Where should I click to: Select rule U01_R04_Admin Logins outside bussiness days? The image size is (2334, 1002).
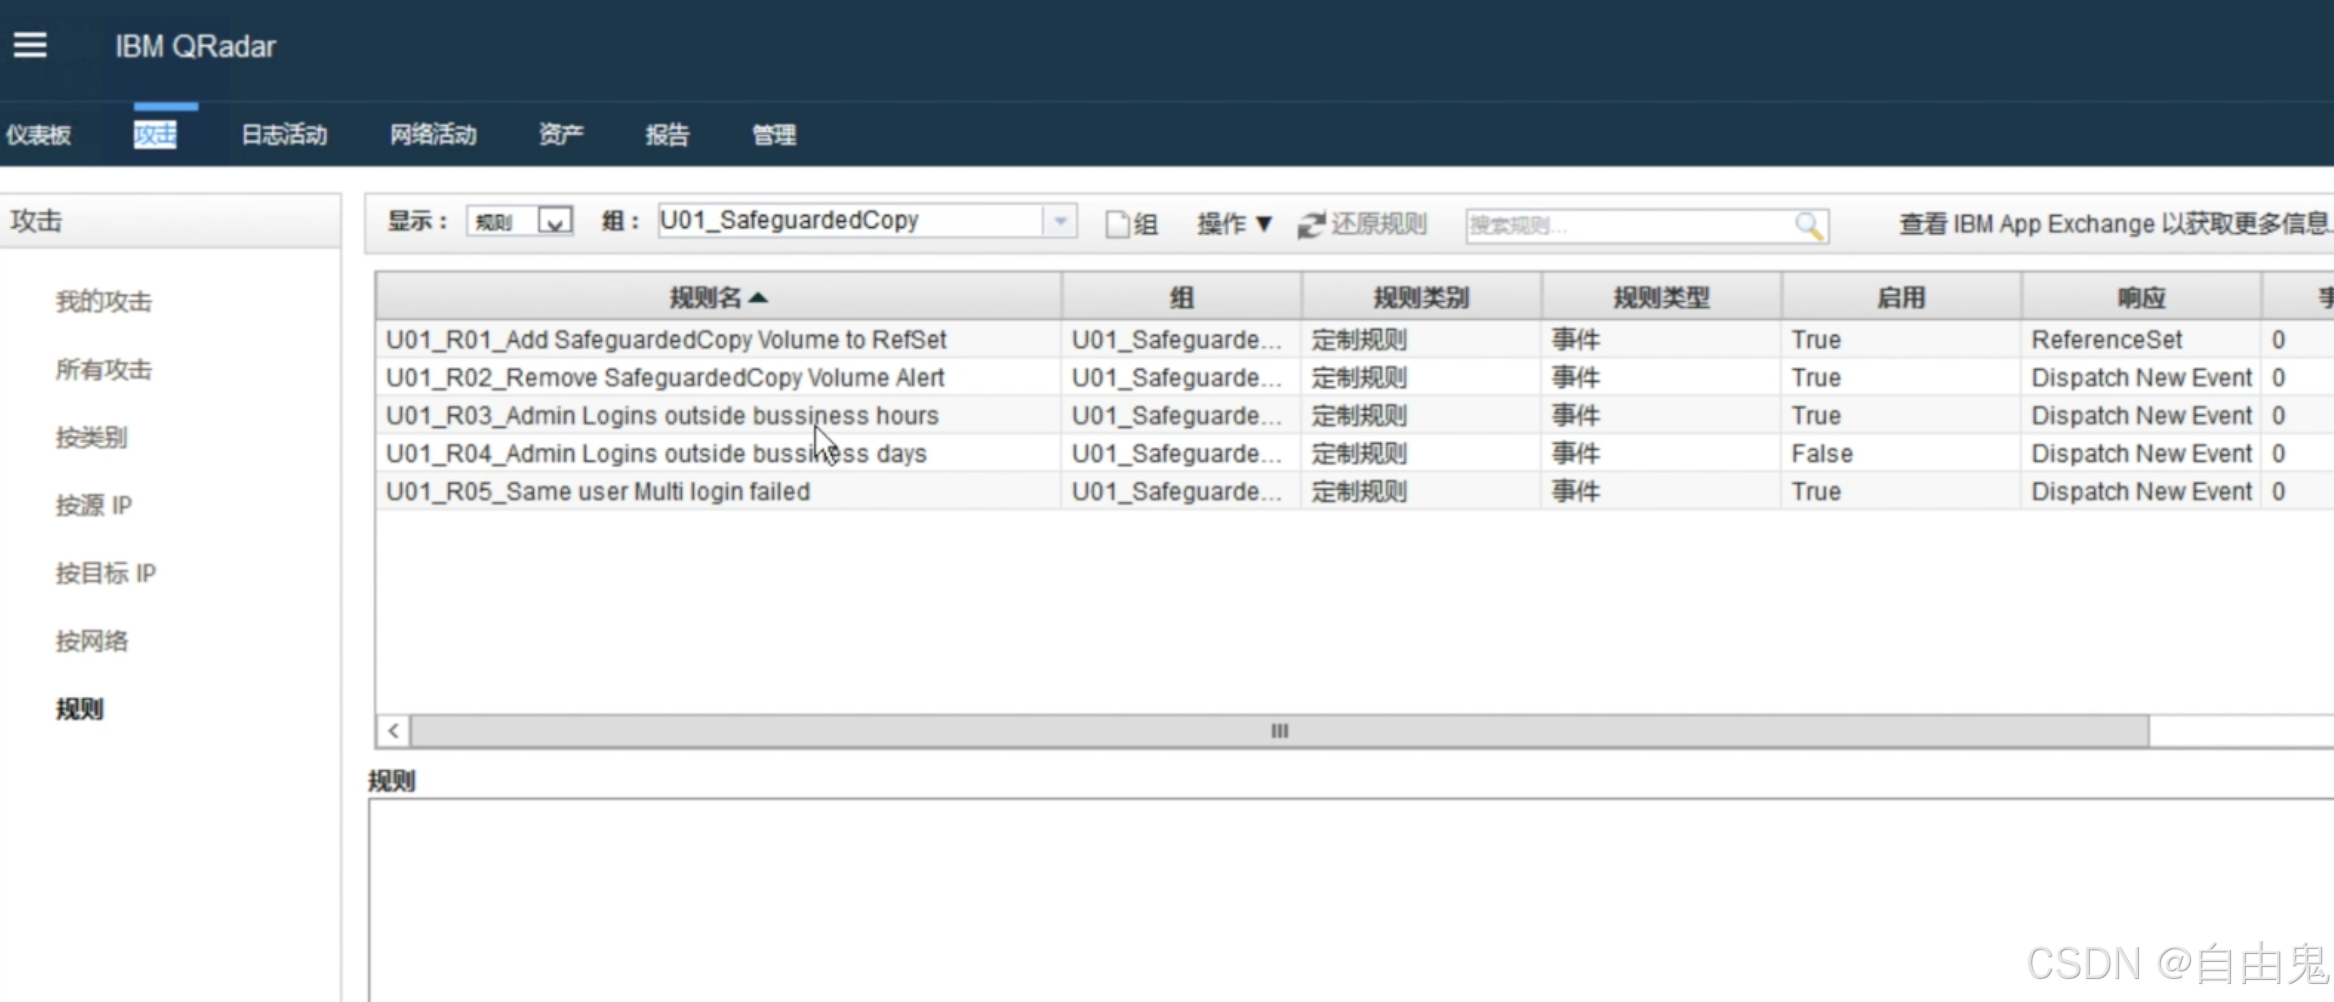click(x=656, y=454)
